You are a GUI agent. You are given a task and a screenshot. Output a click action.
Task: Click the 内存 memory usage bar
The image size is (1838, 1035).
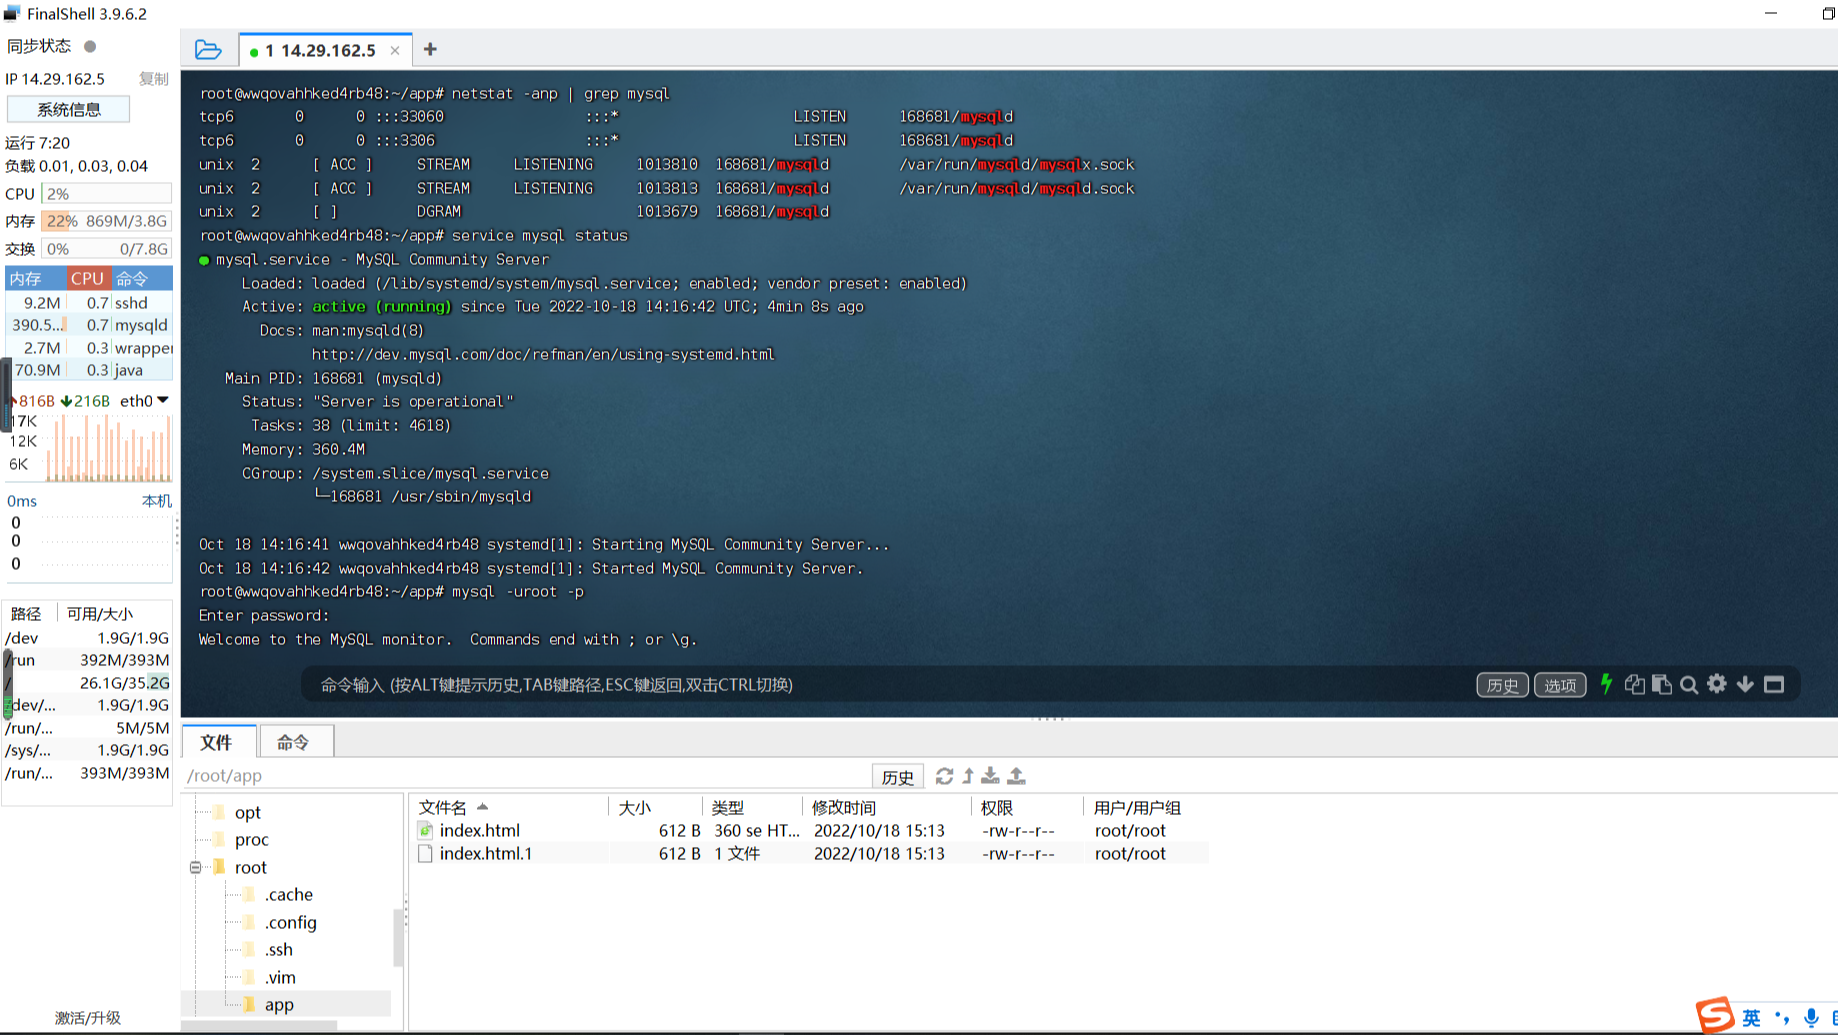coord(107,221)
